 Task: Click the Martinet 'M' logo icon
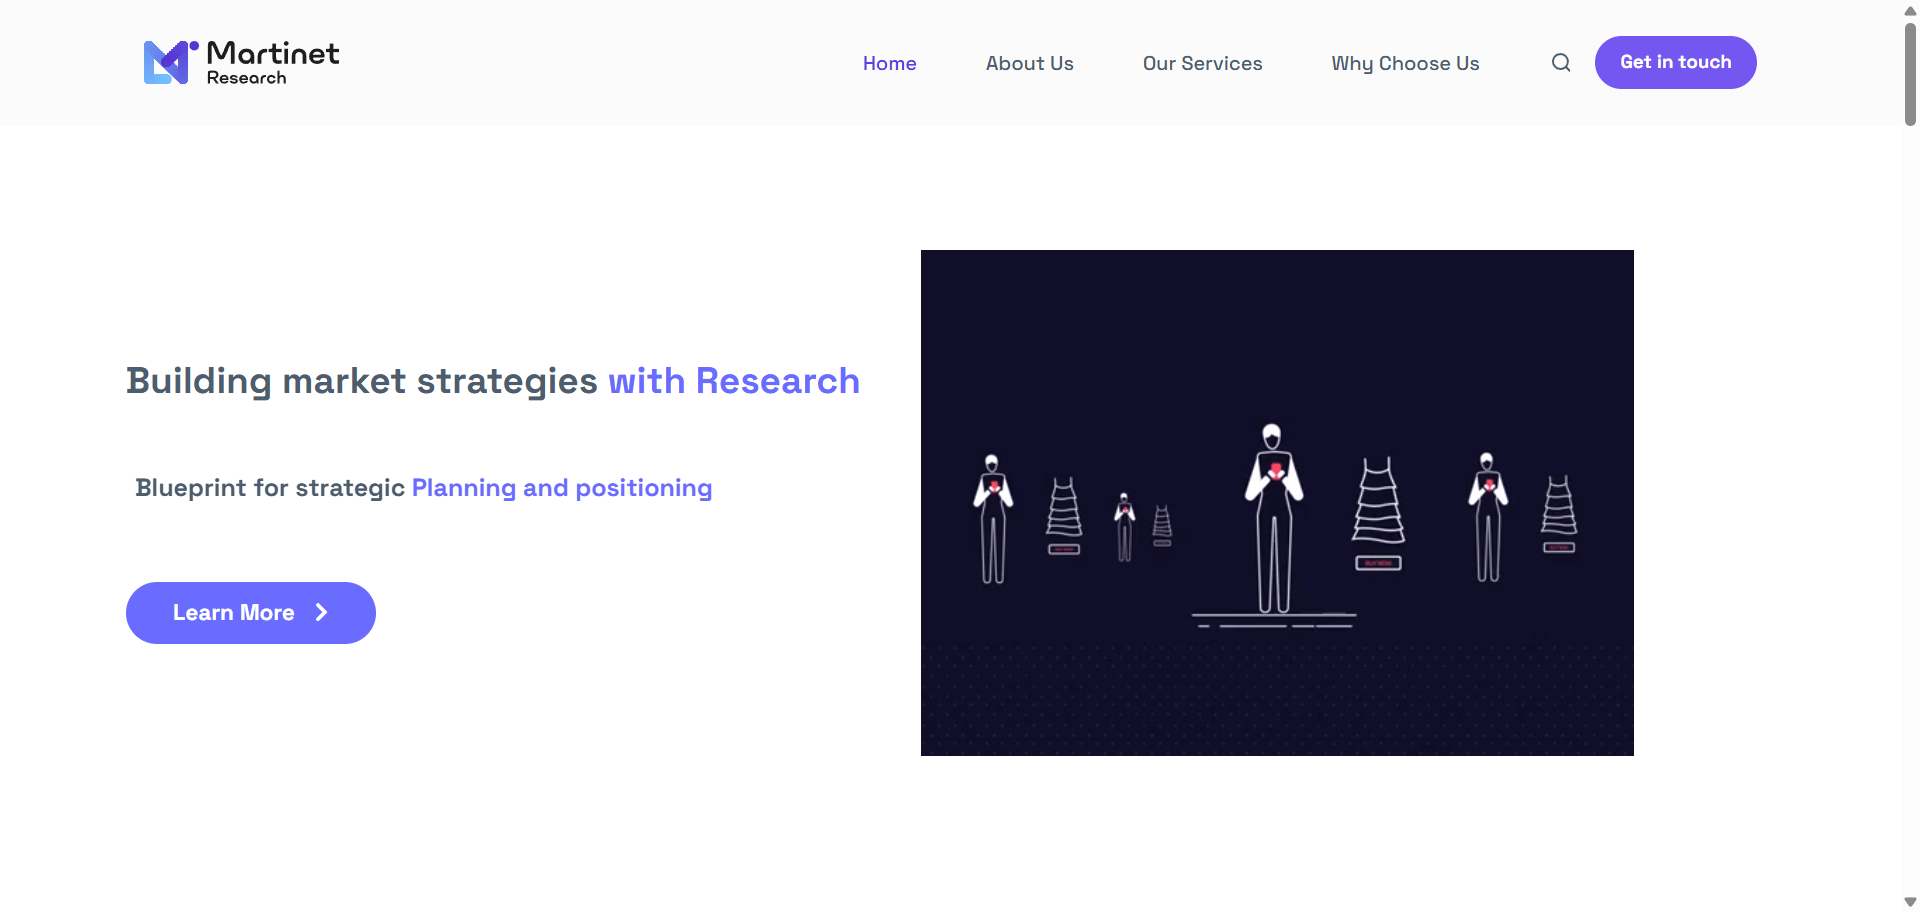click(x=167, y=62)
